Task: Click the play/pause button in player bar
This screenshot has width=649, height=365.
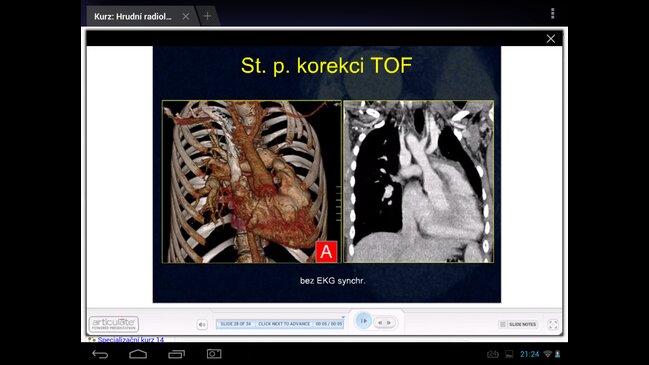Action: 363,321
